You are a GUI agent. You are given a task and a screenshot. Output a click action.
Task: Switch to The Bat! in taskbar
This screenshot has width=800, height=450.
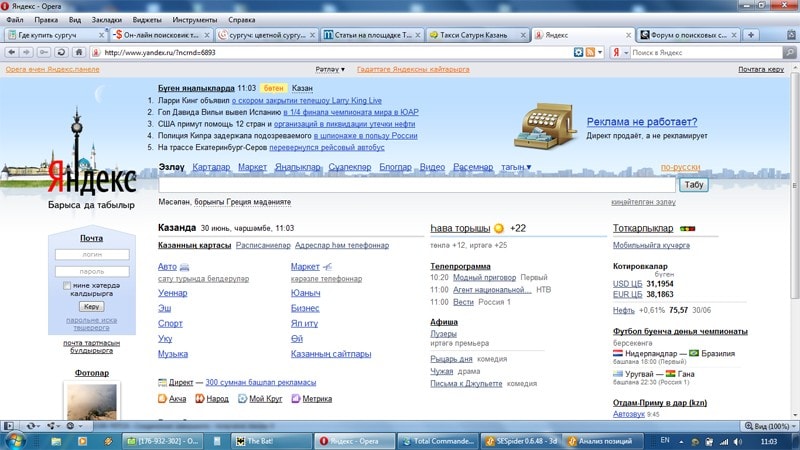pos(271,441)
